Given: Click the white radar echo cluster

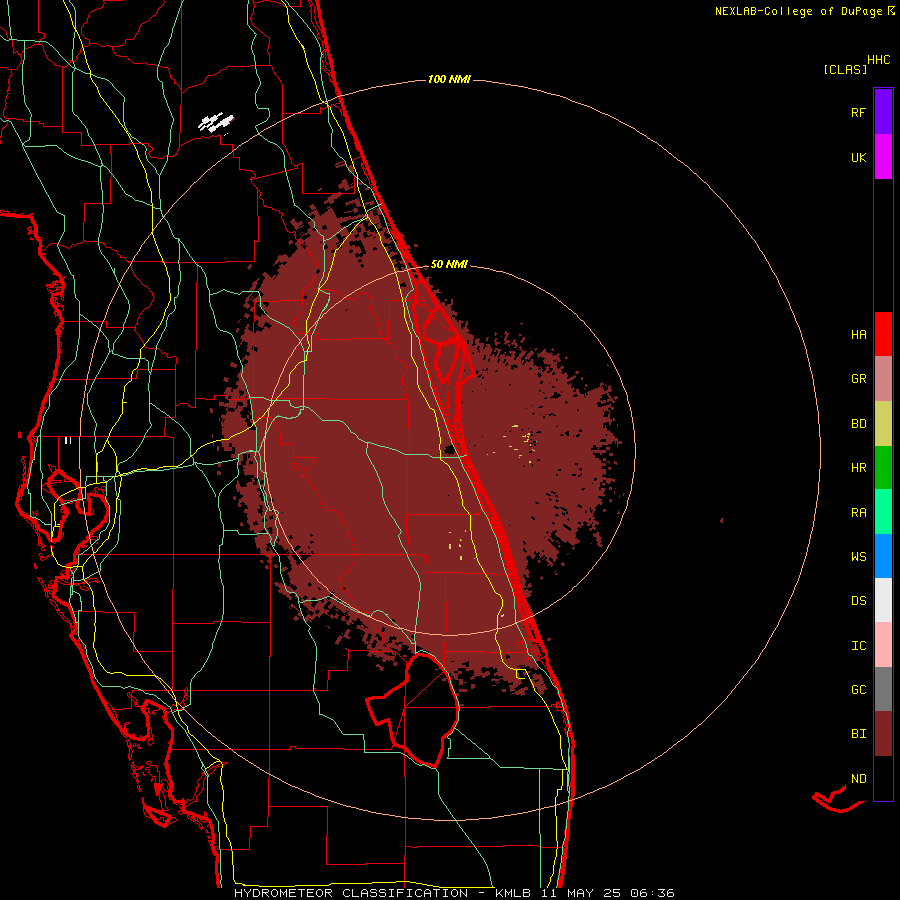Looking at the screenshot, I should pyautogui.click(x=216, y=123).
